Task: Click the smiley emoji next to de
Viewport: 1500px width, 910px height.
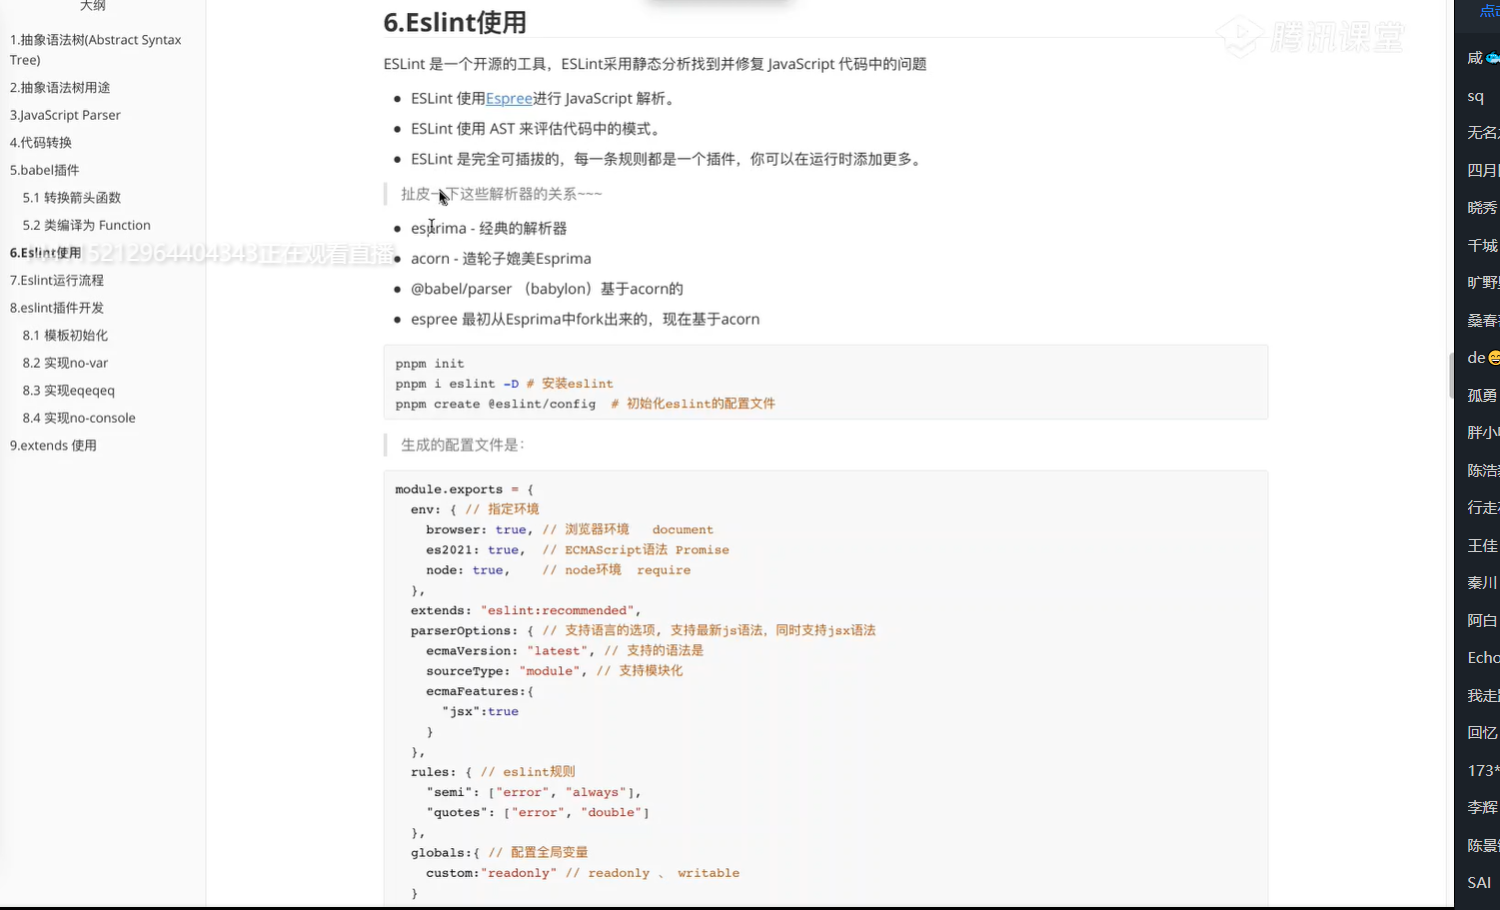Action: tap(1494, 358)
